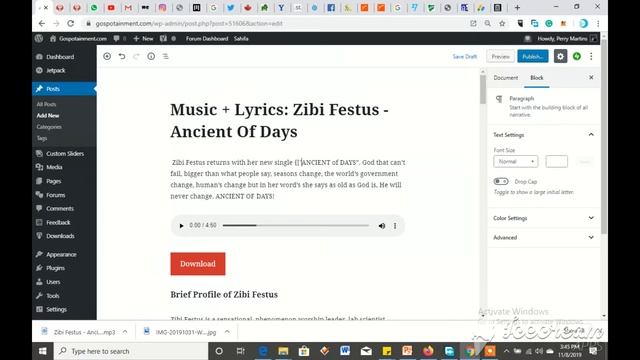Open block navigation list icon
Screen dimensions: 640x360
pos(165,56)
